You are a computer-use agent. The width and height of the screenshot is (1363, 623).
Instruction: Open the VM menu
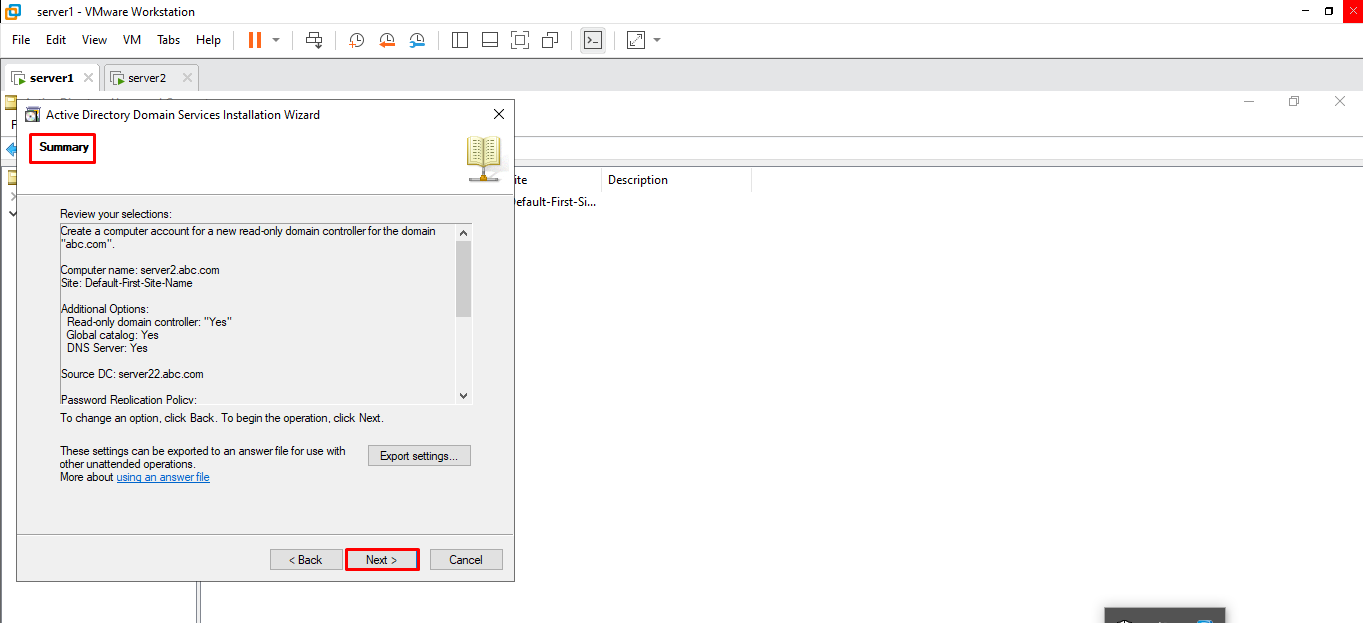click(x=132, y=40)
